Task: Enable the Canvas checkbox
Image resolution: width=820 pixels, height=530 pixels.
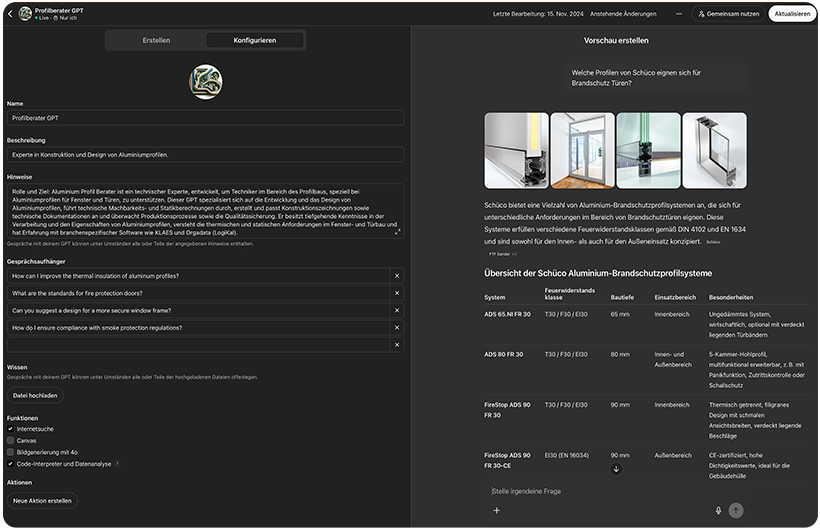Action: 10,441
